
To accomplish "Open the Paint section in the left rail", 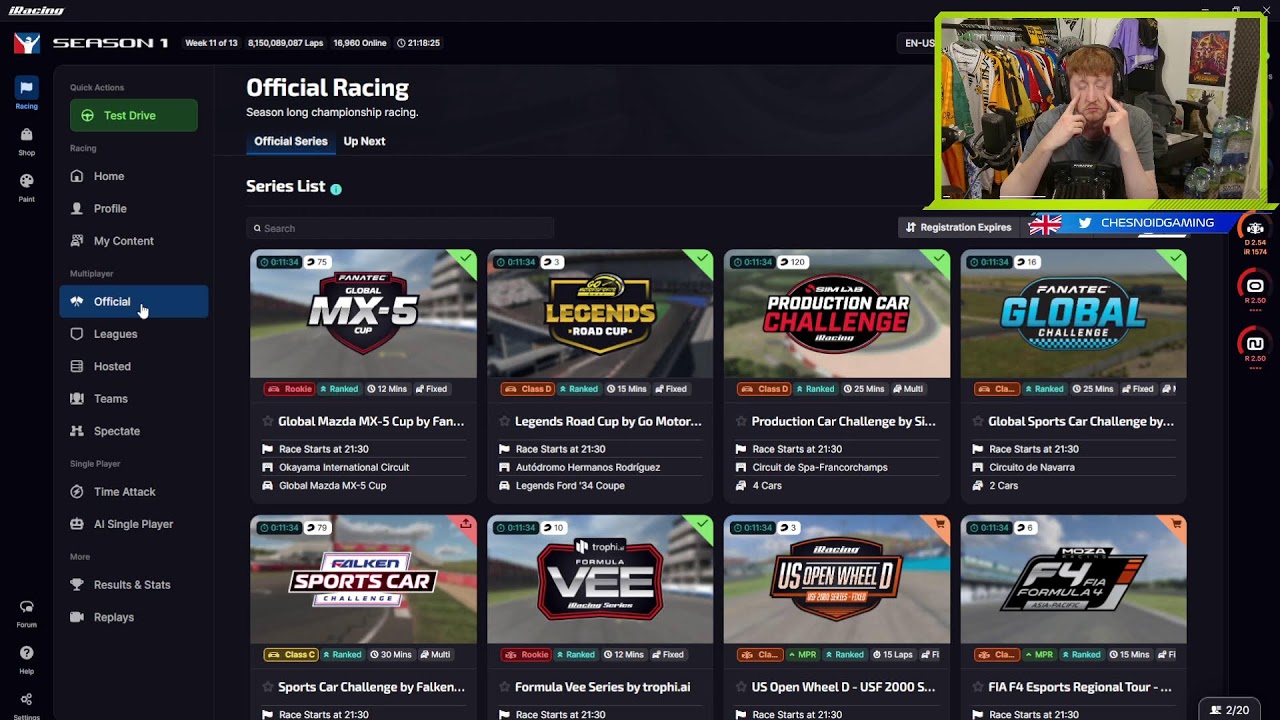I will tap(27, 187).
